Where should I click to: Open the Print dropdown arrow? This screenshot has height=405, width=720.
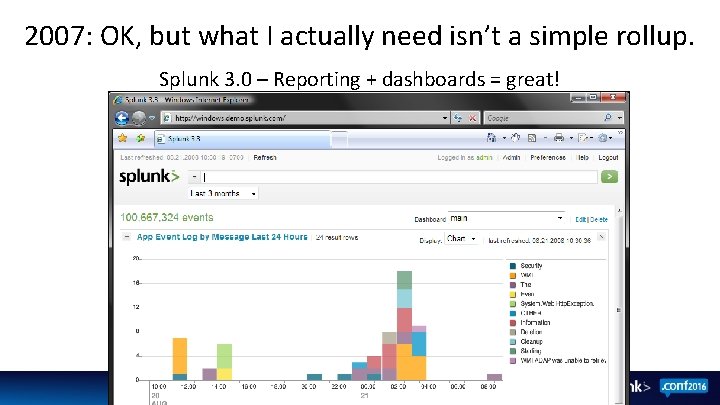tap(571, 138)
